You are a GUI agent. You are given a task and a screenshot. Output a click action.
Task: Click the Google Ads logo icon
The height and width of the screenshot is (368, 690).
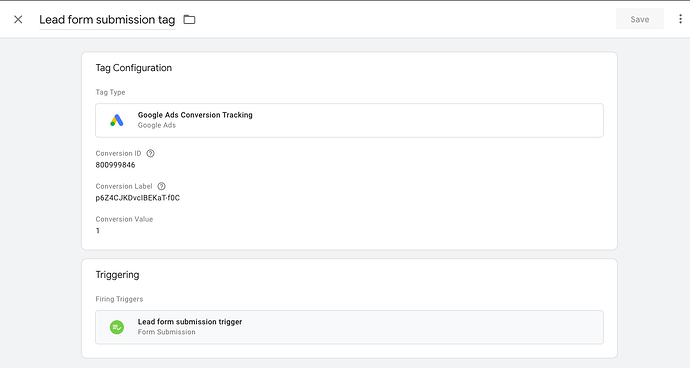pyautogui.click(x=117, y=120)
